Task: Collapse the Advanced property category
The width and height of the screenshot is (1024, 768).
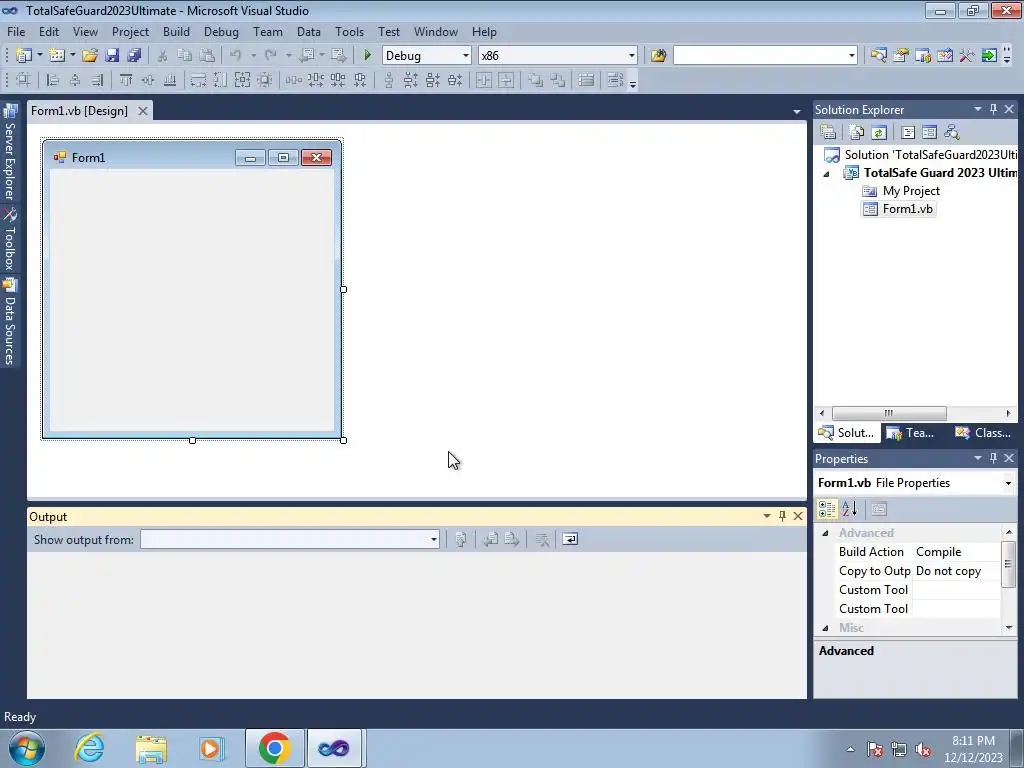Action: (x=825, y=534)
